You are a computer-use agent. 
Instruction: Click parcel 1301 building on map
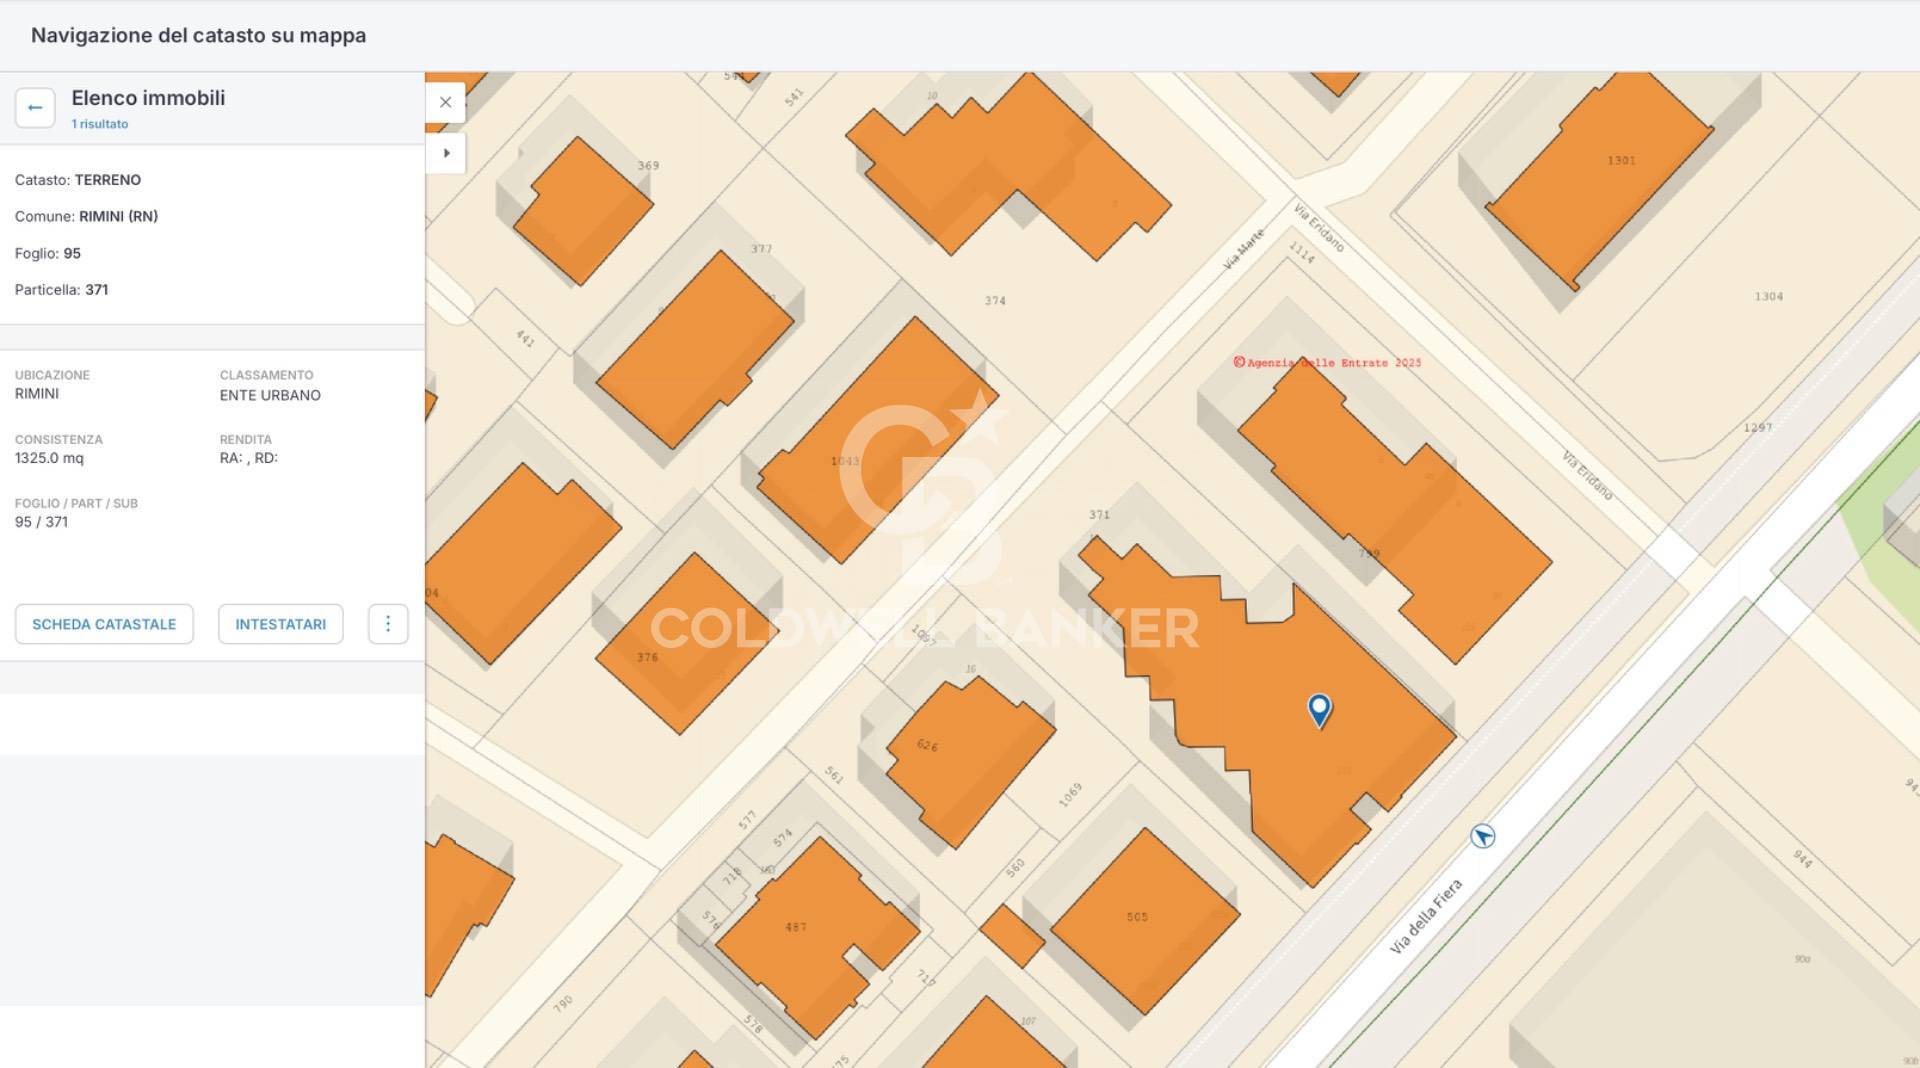point(1600,180)
